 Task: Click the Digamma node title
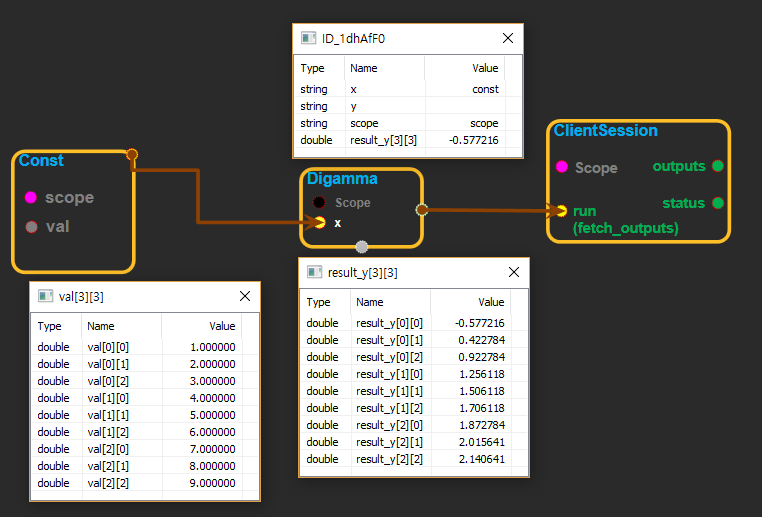[x=341, y=179]
